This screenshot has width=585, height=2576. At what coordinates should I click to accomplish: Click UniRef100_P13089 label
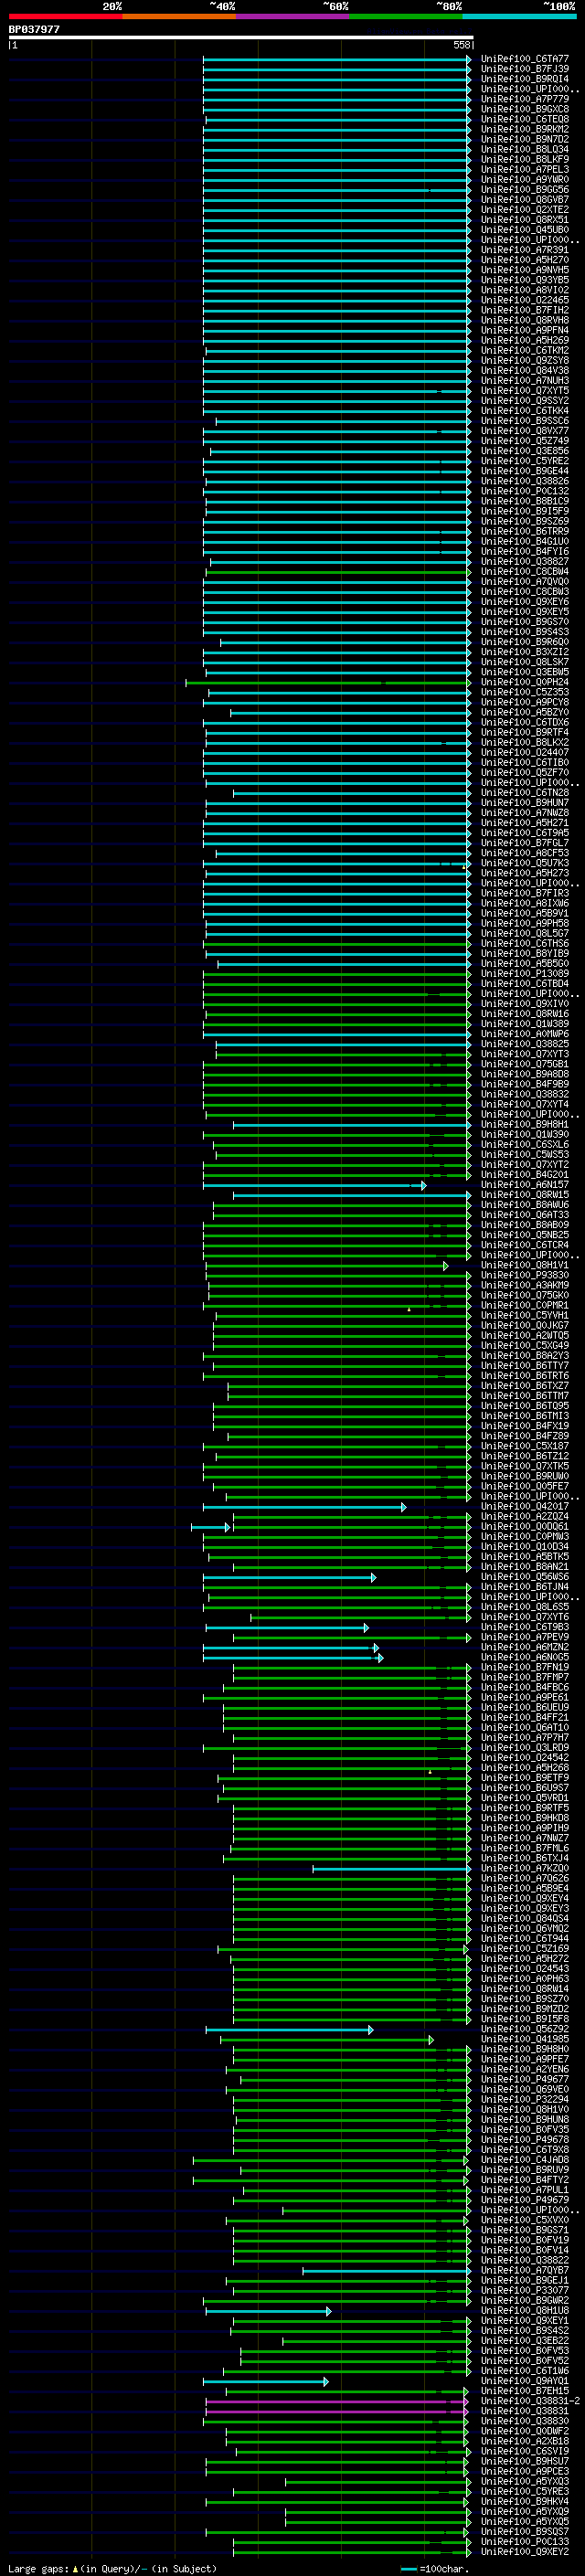(524, 973)
